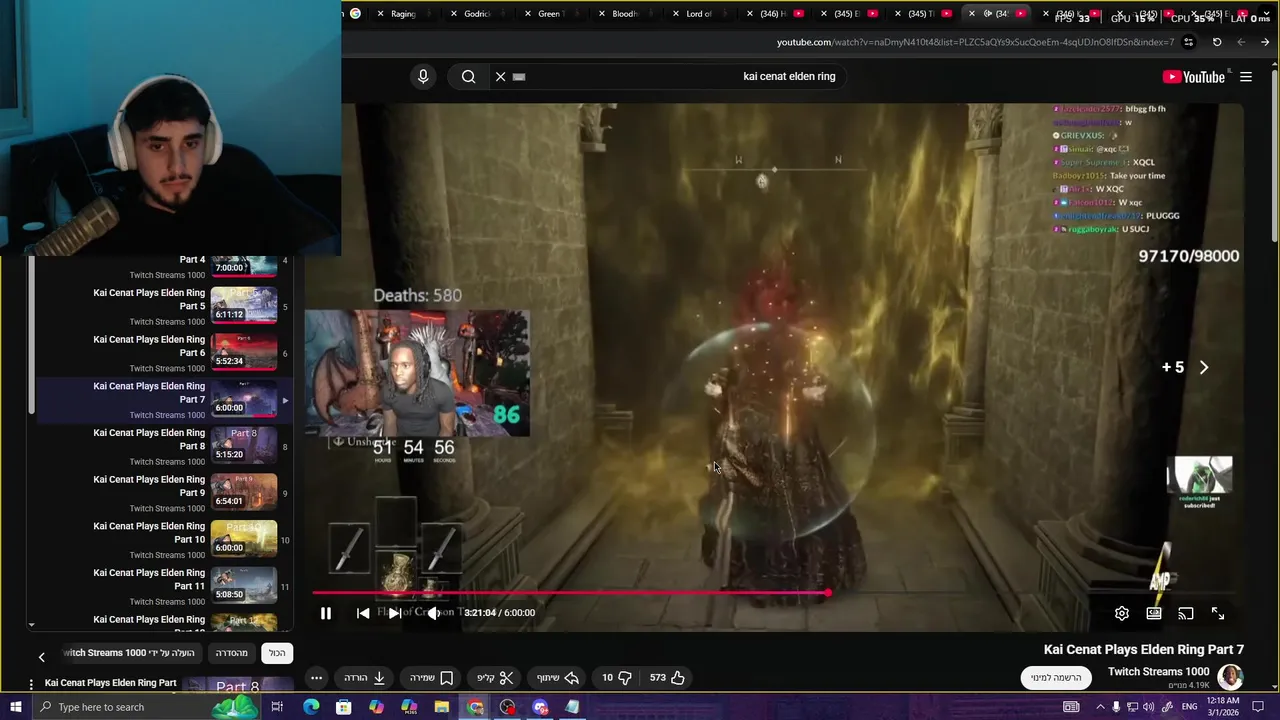Open the YouTube hamburger guide menu
The width and height of the screenshot is (1280, 720).
coord(1246,77)
